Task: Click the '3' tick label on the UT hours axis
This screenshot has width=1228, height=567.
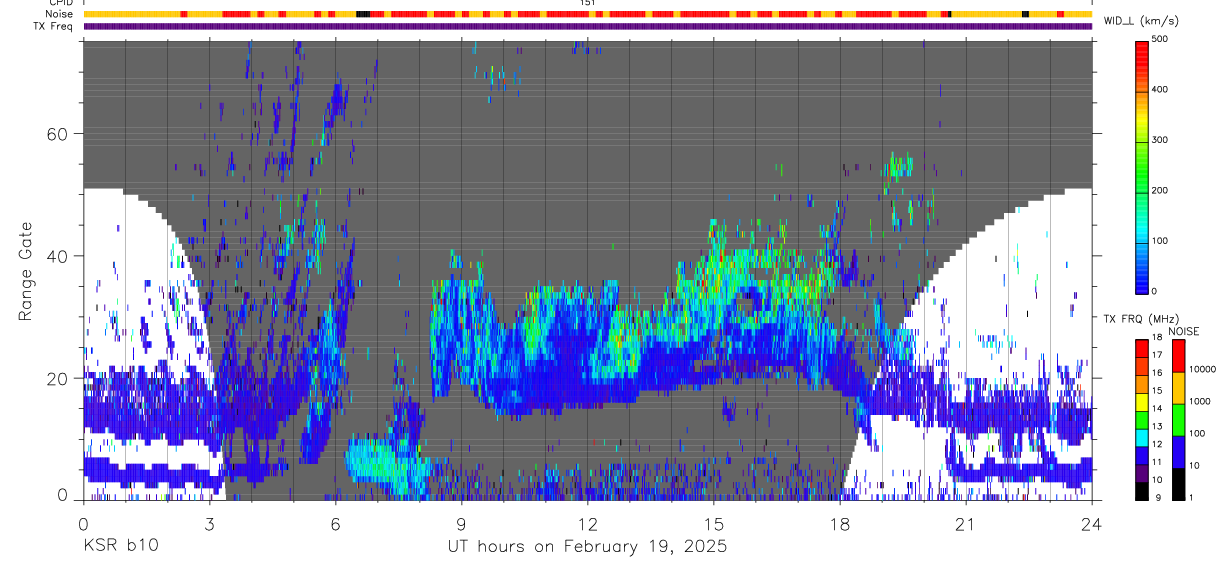Action: coord(209,523)
